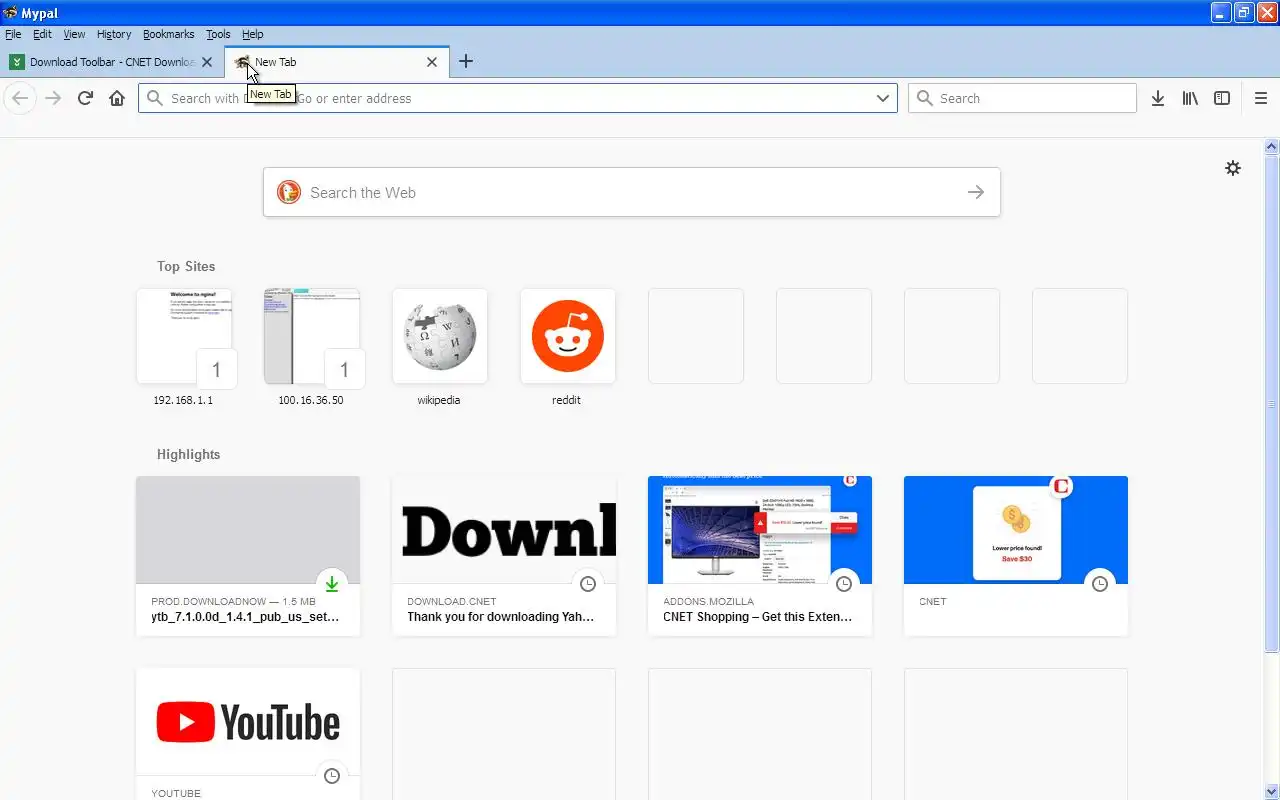Click the DuckDuckGo logo in search box
The image size is (1280, 800).
(289, 192)
